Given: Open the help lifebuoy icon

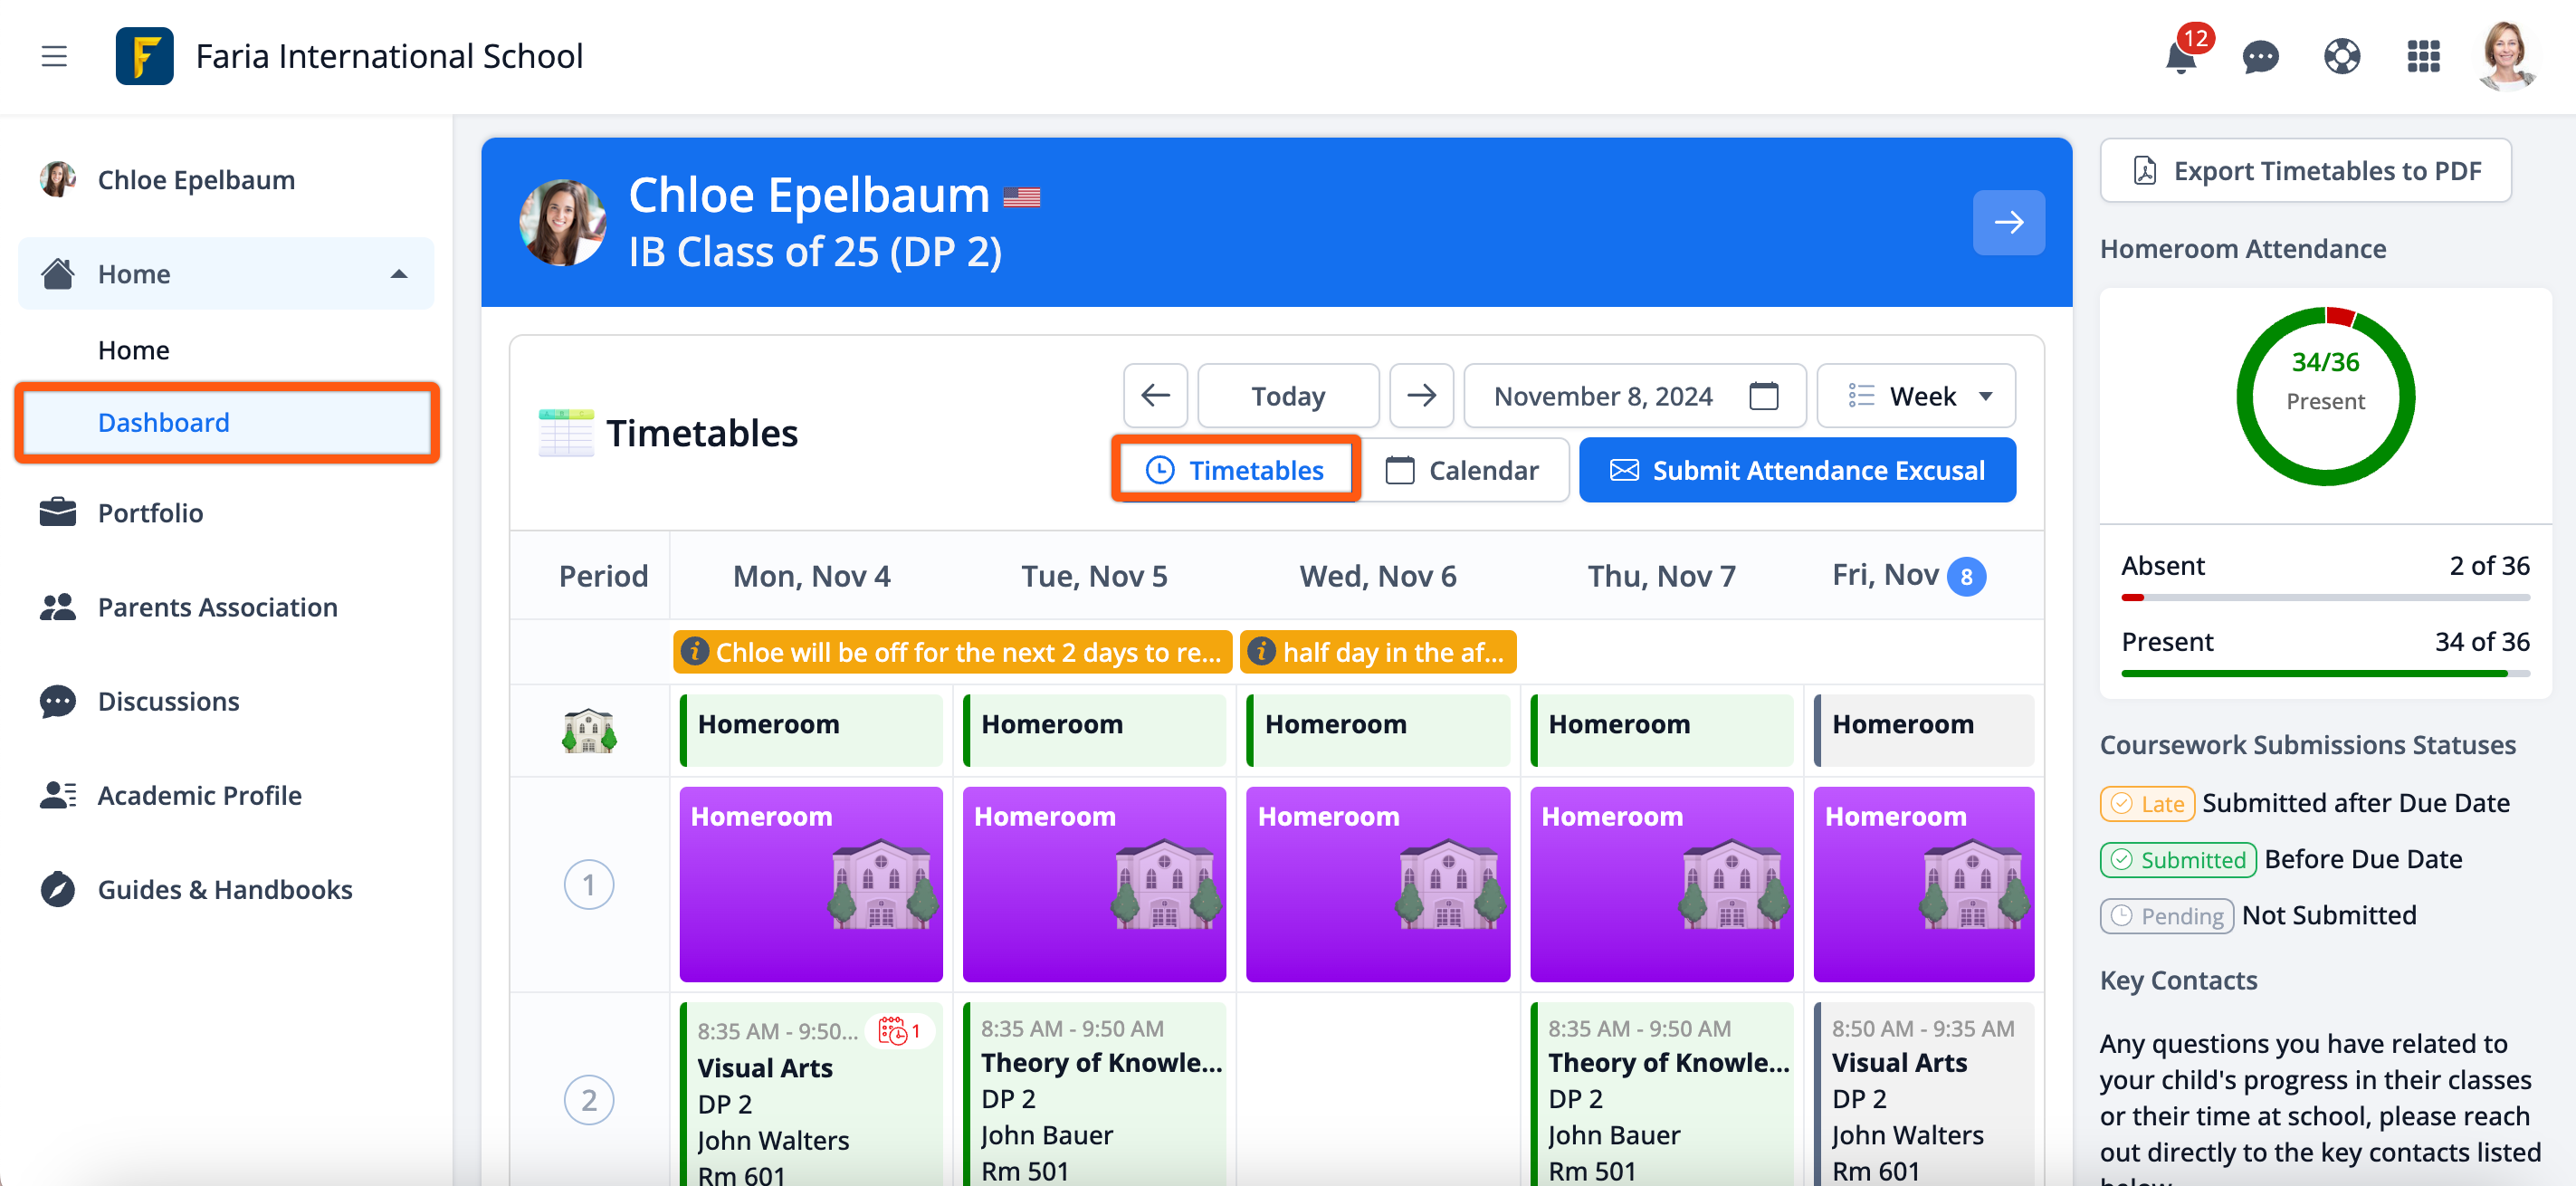Looking at the screenshot, I should pos(2341,56).
